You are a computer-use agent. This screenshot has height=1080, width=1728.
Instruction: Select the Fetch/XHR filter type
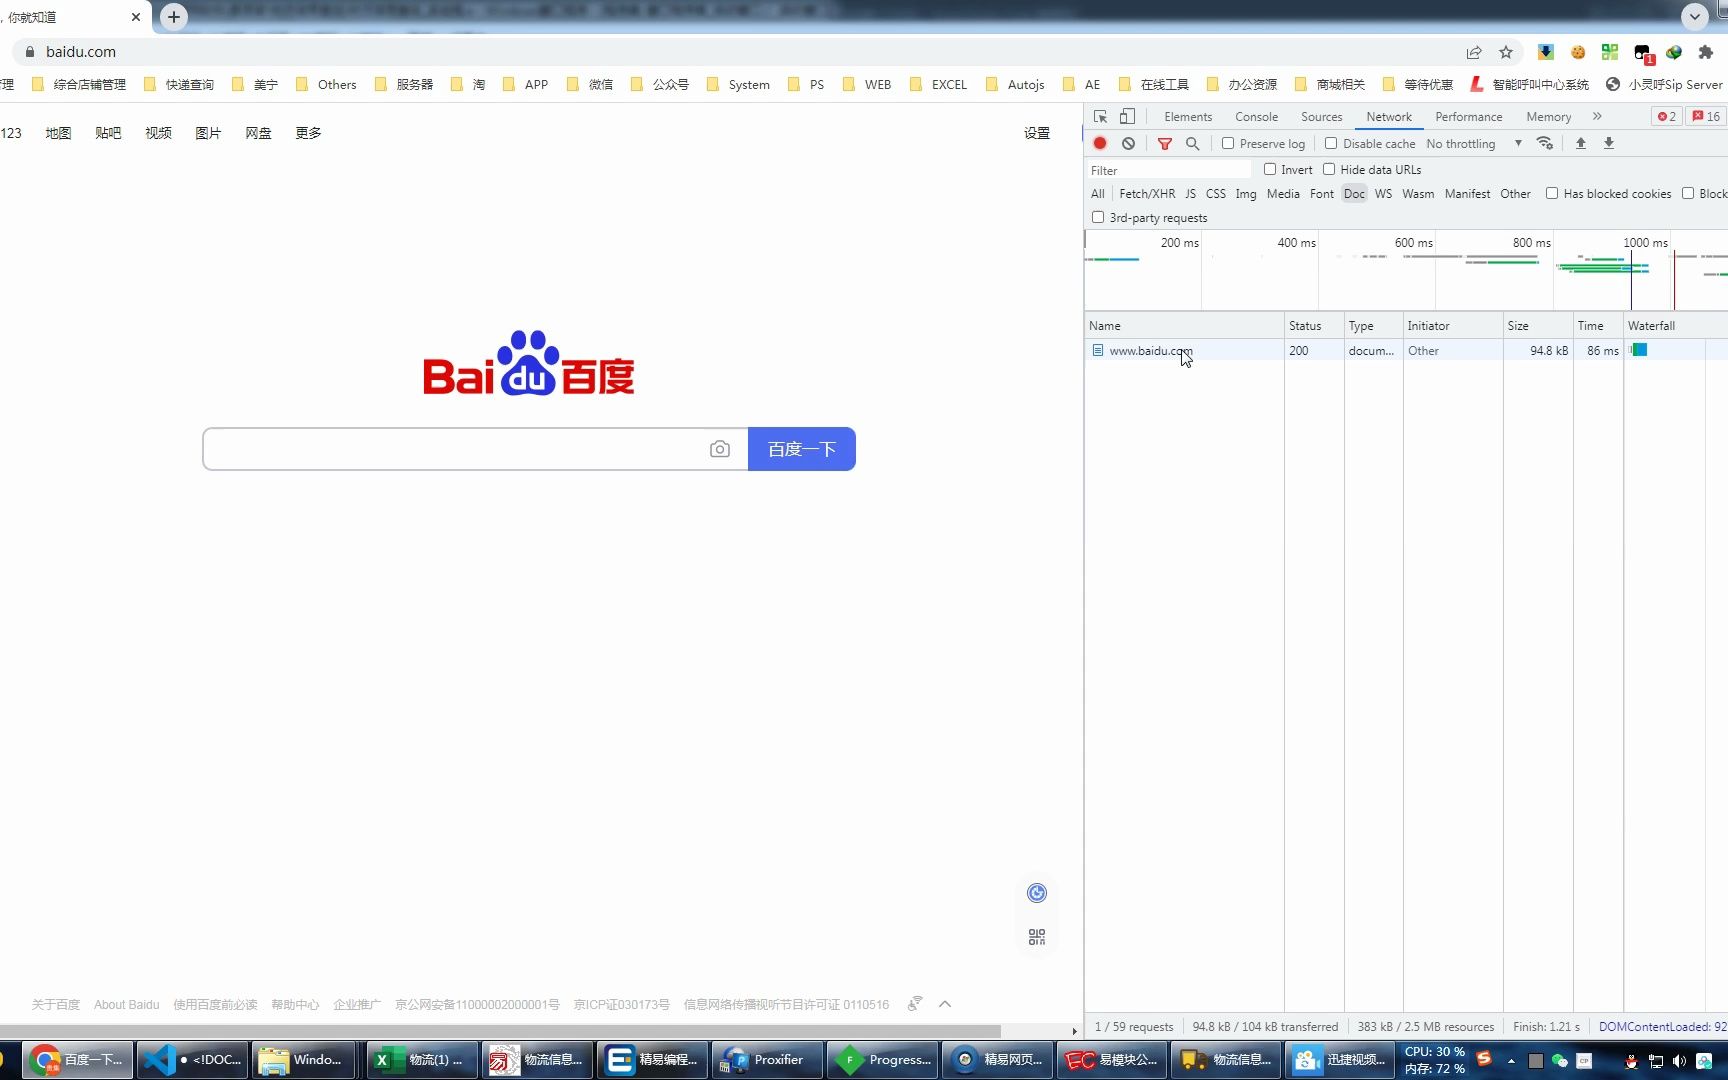[1147, 193]
